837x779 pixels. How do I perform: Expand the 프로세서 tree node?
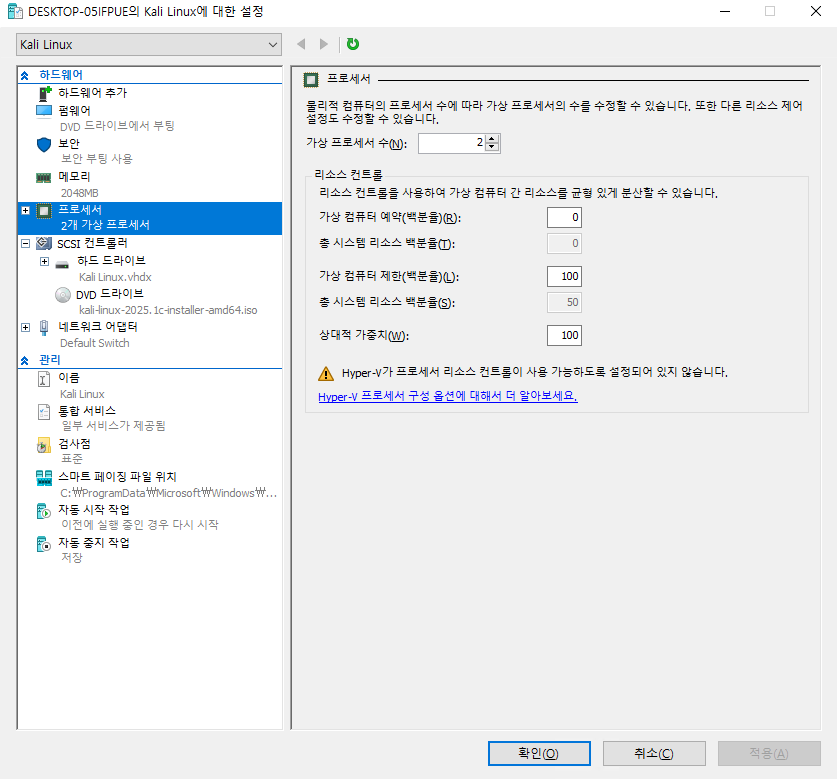[x=25, y=210]
